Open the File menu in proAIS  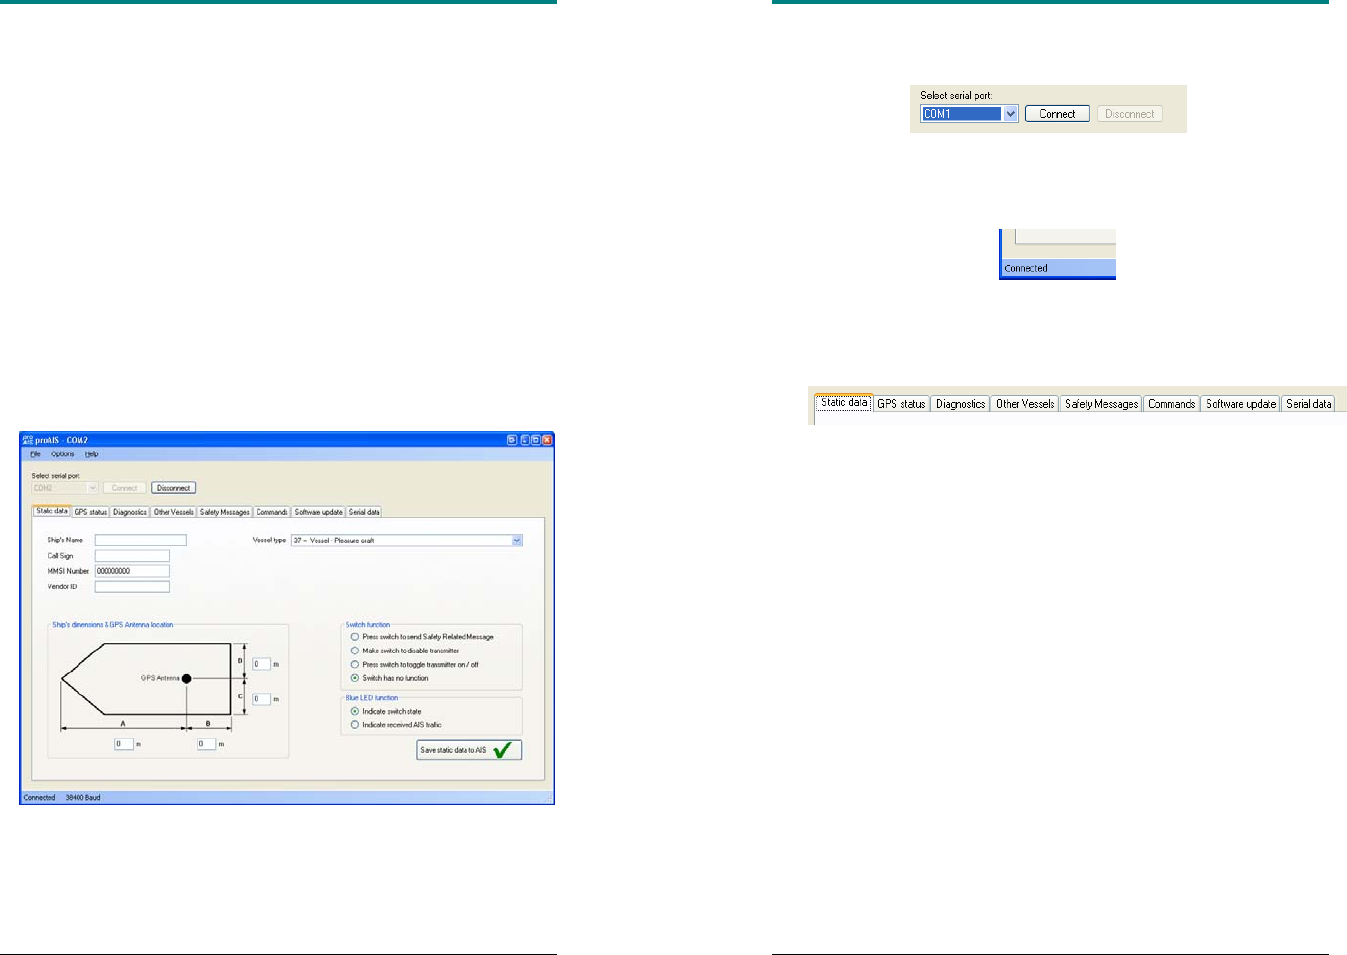pyautogui.click(x=35, y=454)
